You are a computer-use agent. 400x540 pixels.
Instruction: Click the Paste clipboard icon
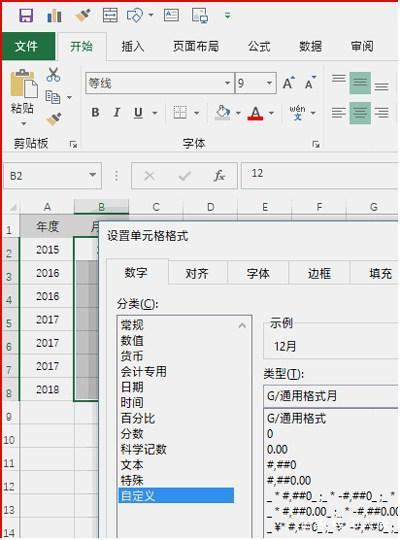(23, 84)
